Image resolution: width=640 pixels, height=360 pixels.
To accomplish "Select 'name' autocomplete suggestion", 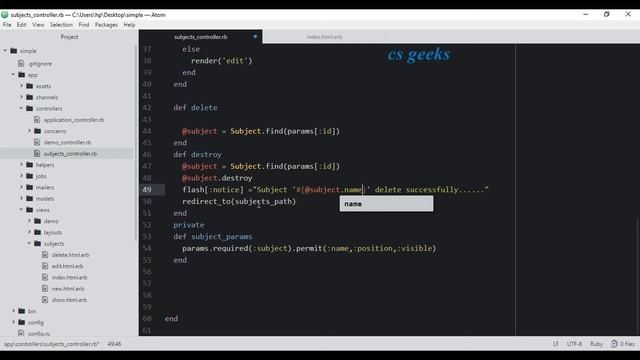I will (386, 204).
